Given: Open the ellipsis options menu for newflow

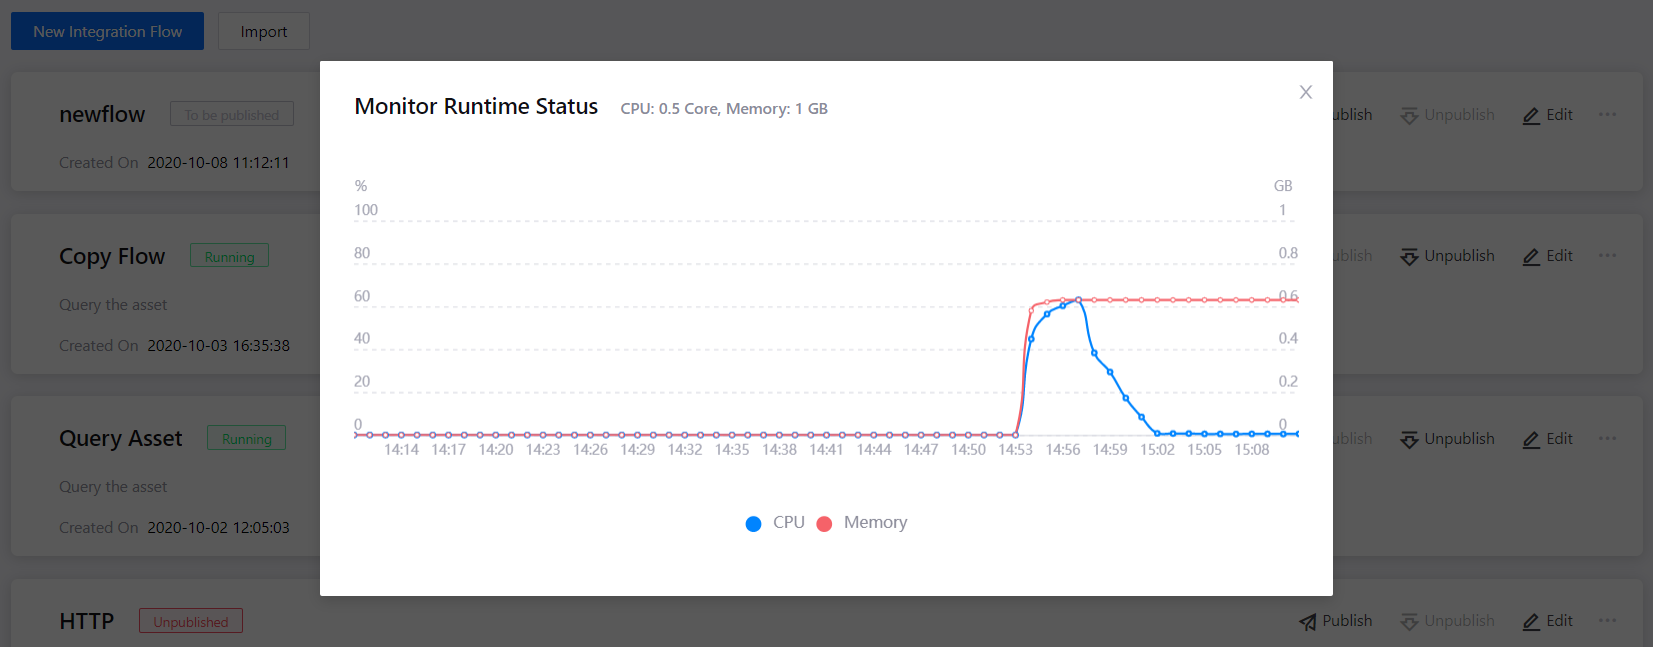Looking at the screenshot, I should 1606,114.
